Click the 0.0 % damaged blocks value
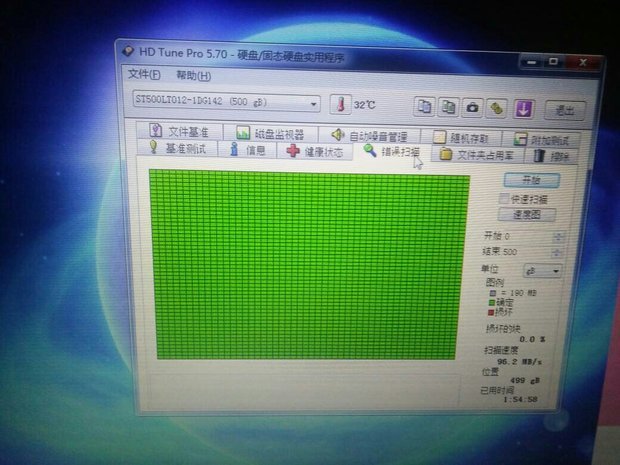 coord(532,339)
